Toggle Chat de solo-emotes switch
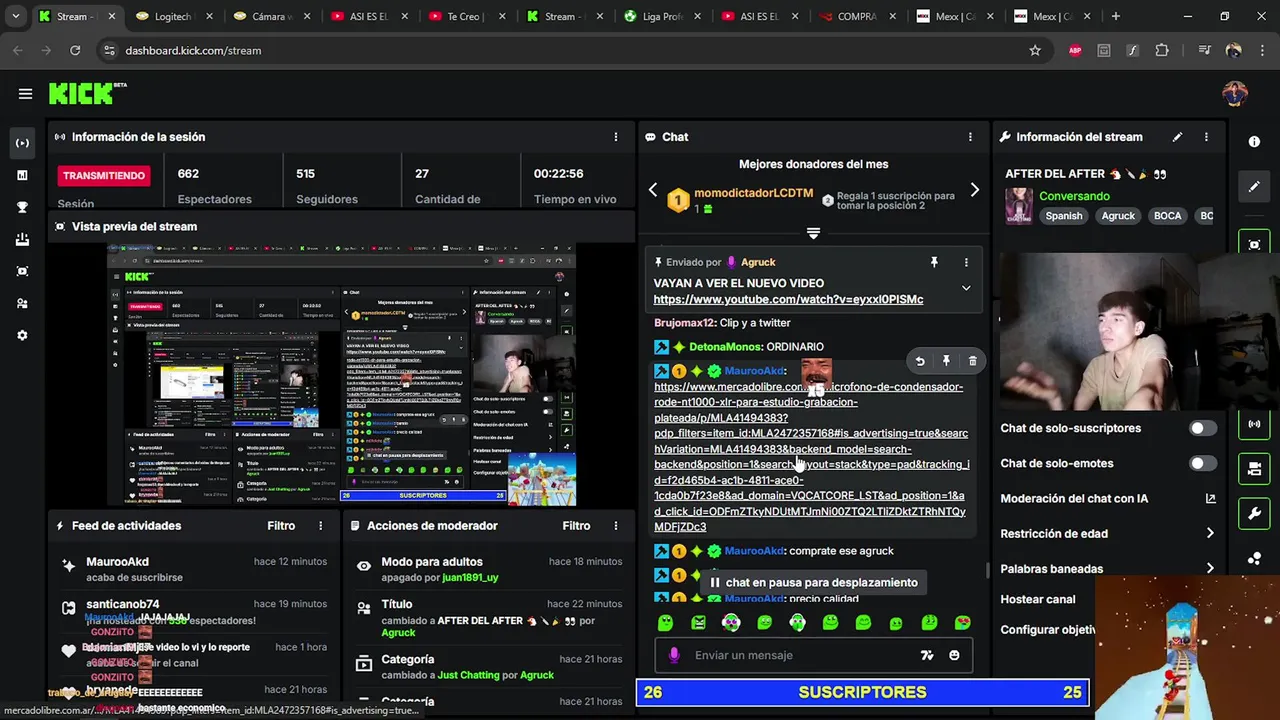Screen dimensions: 1280x720 click(1202, 463)
